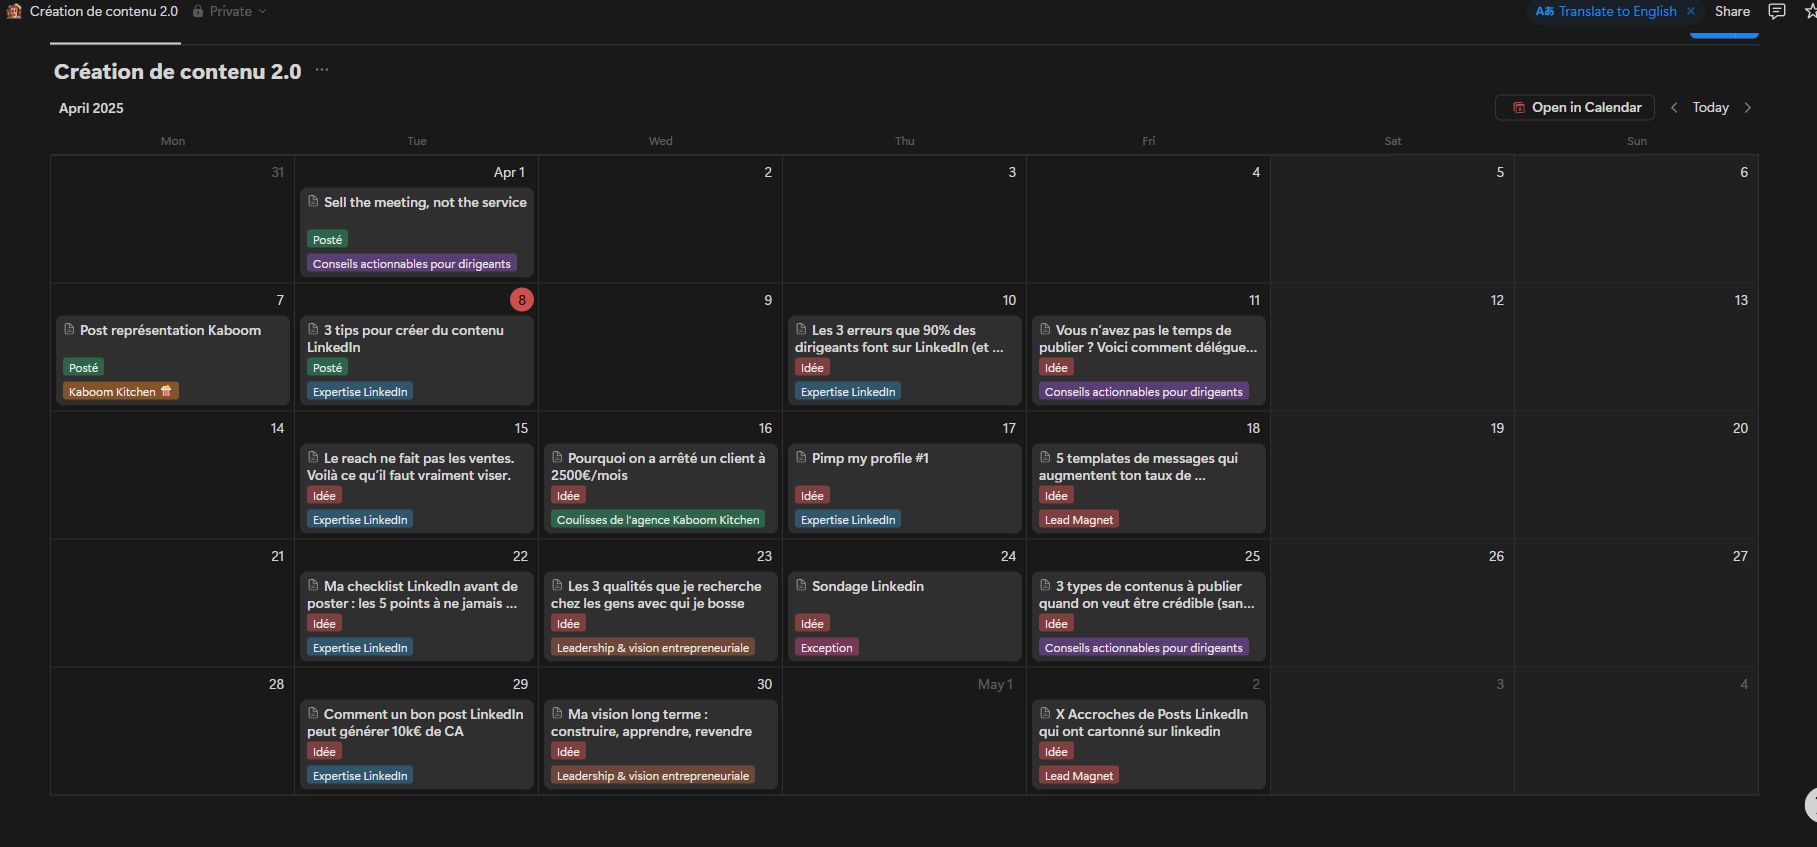
Task: Click the green Posté tag on Kaboom post
Action: [x=84, y=367]
